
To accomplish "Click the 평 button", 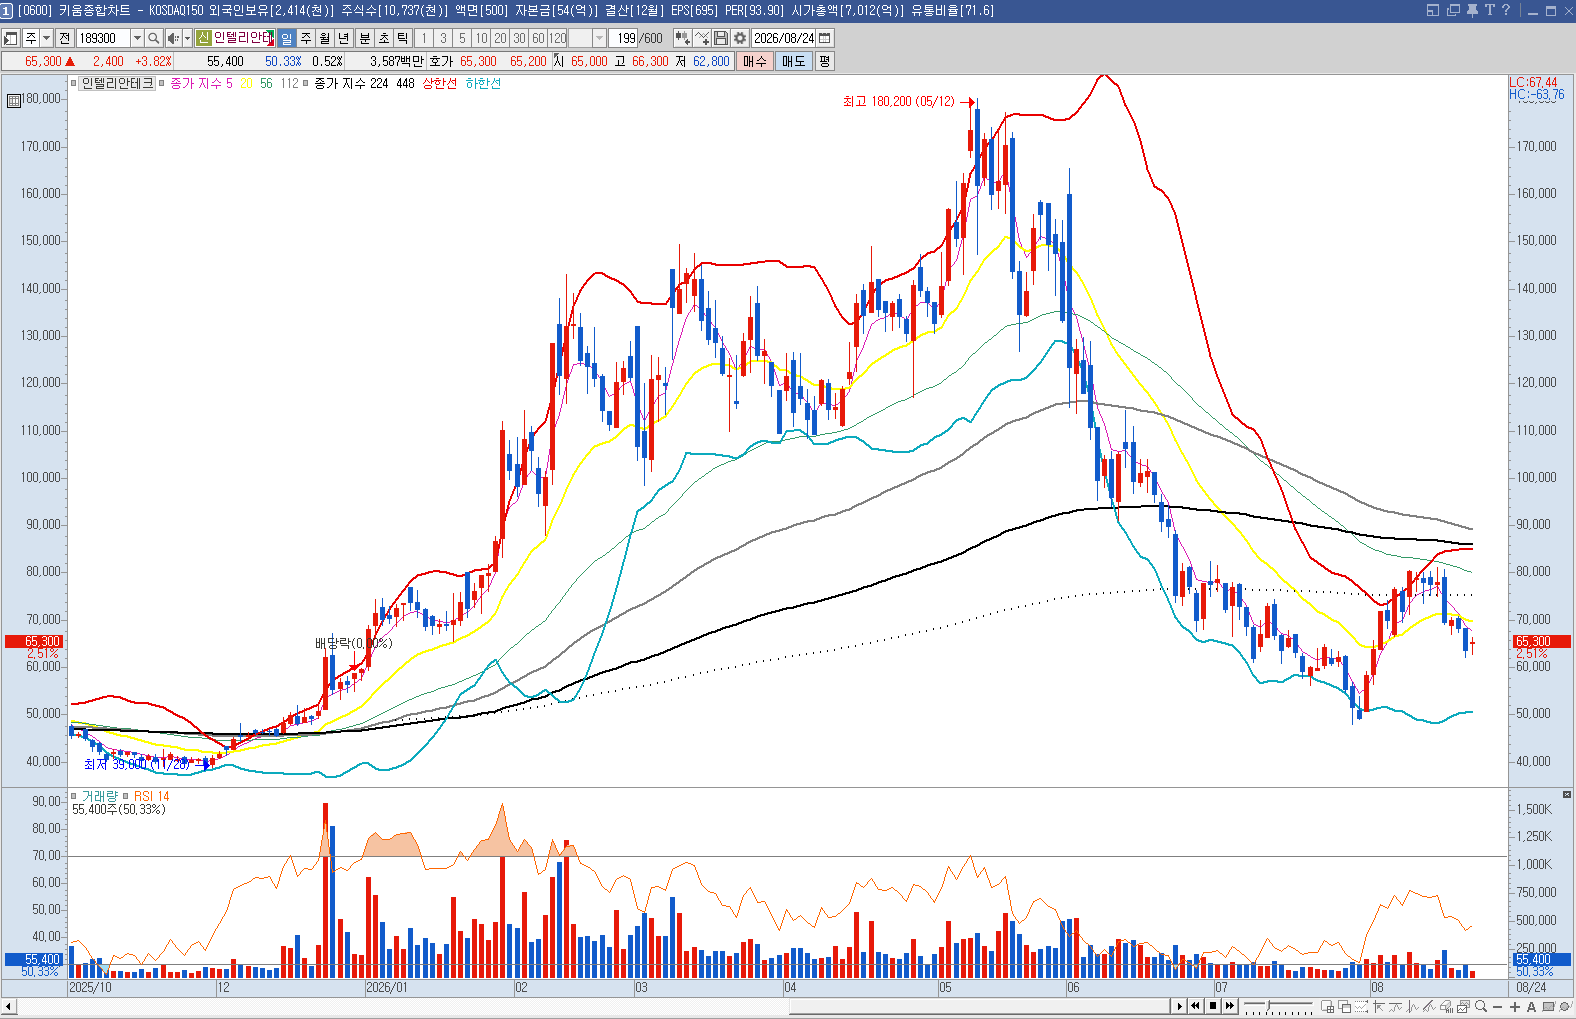I will point(825,61).
